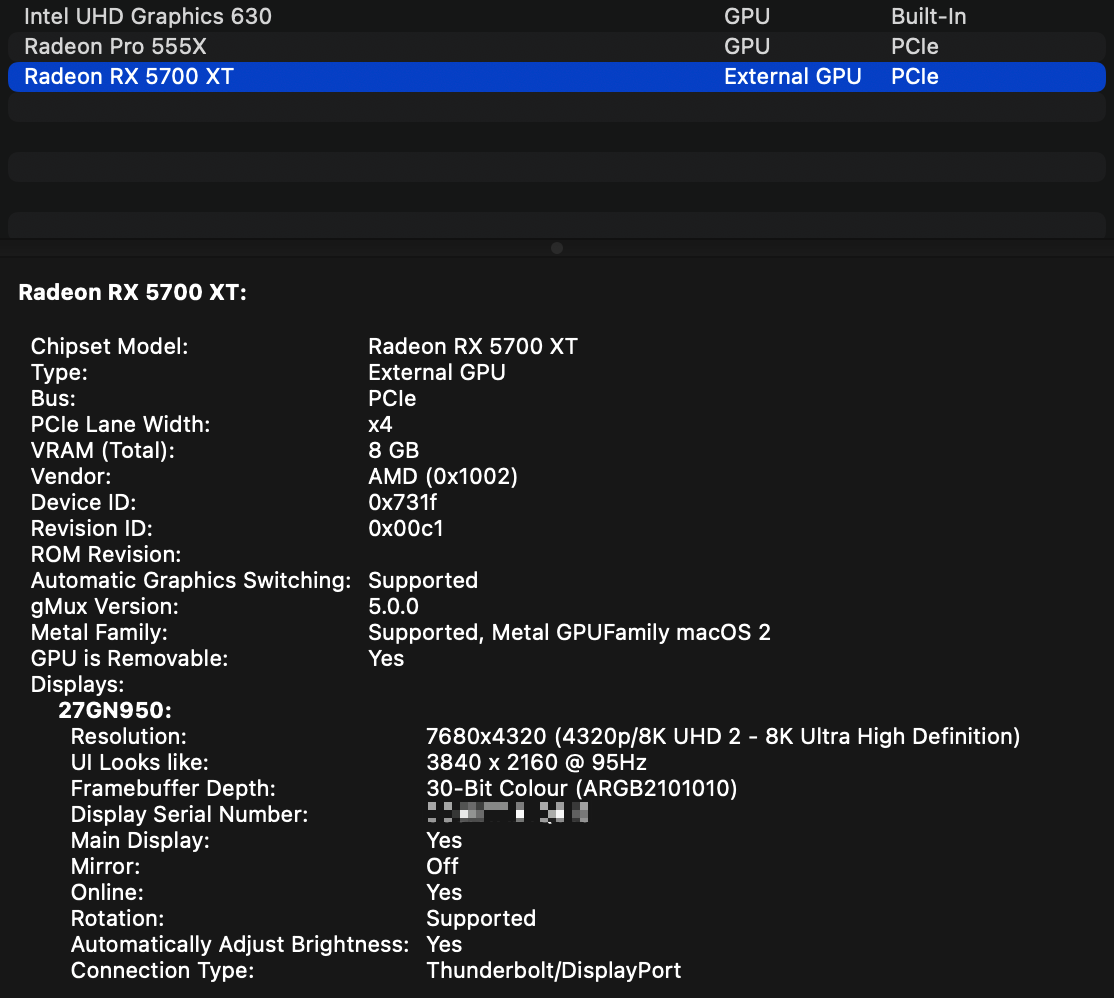Click the Connection Type label
The image size is (1114, 998).
[x=163, y=971]
